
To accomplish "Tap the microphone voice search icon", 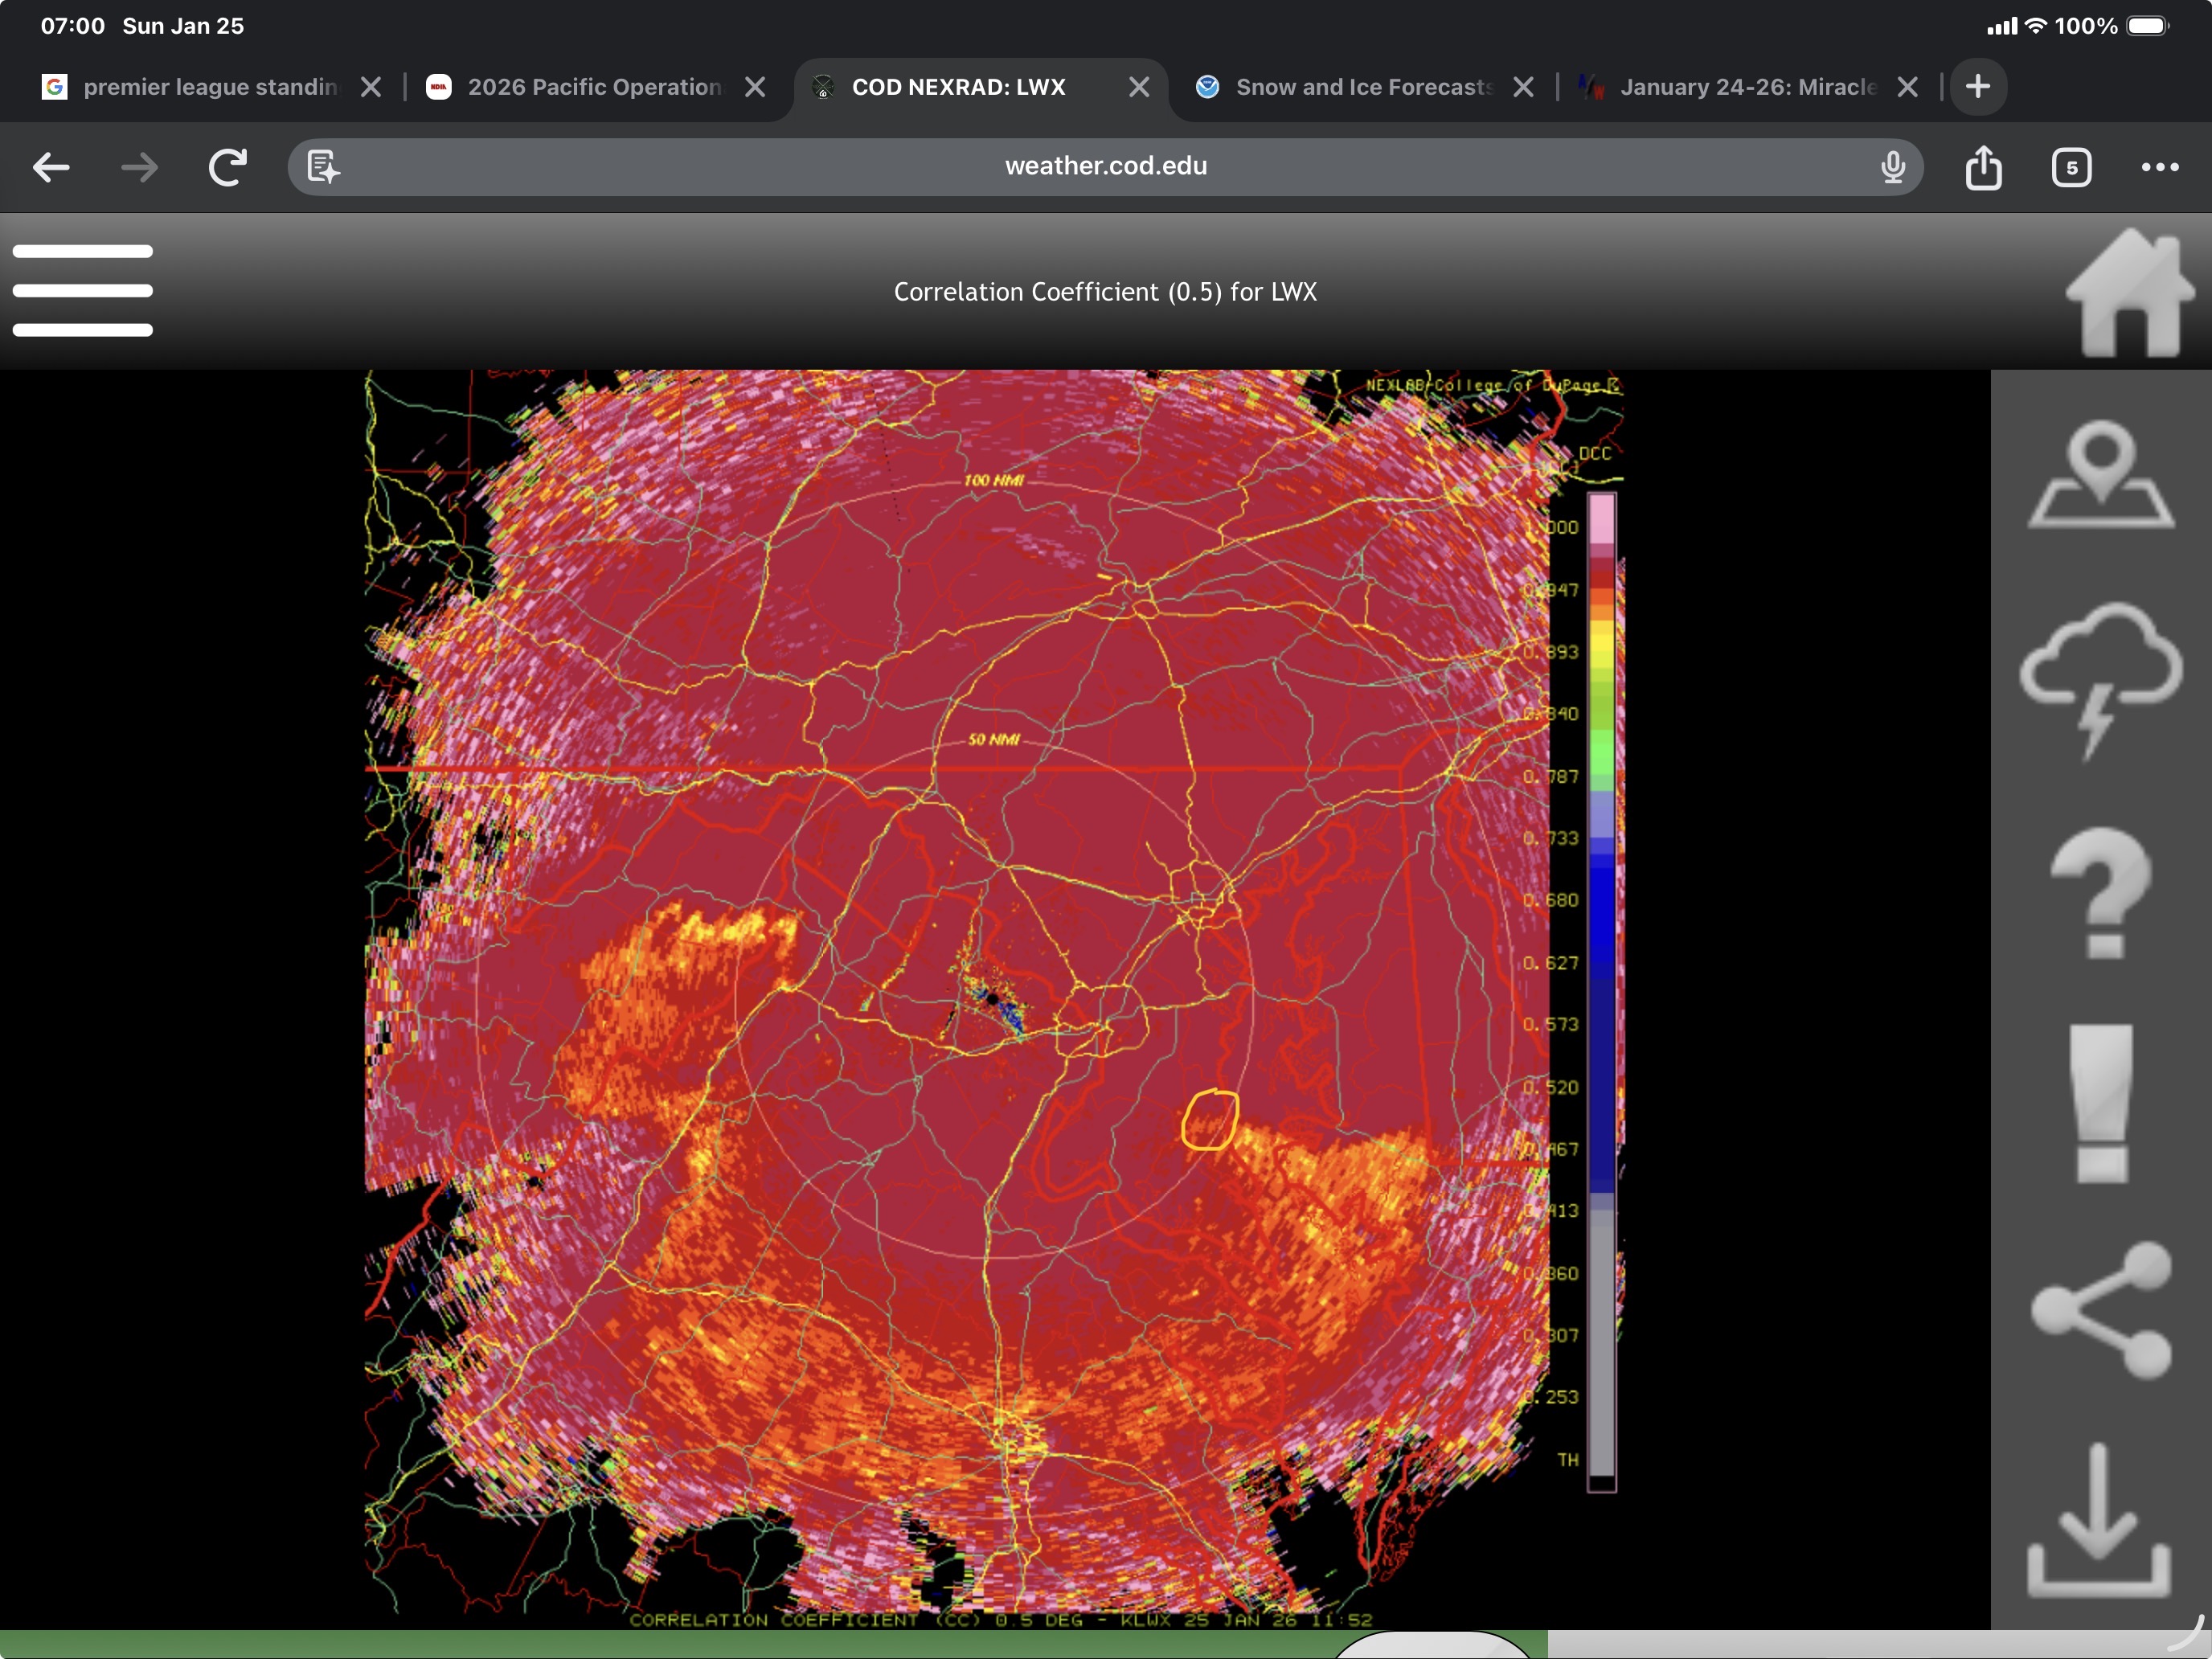I will 1892,167.
